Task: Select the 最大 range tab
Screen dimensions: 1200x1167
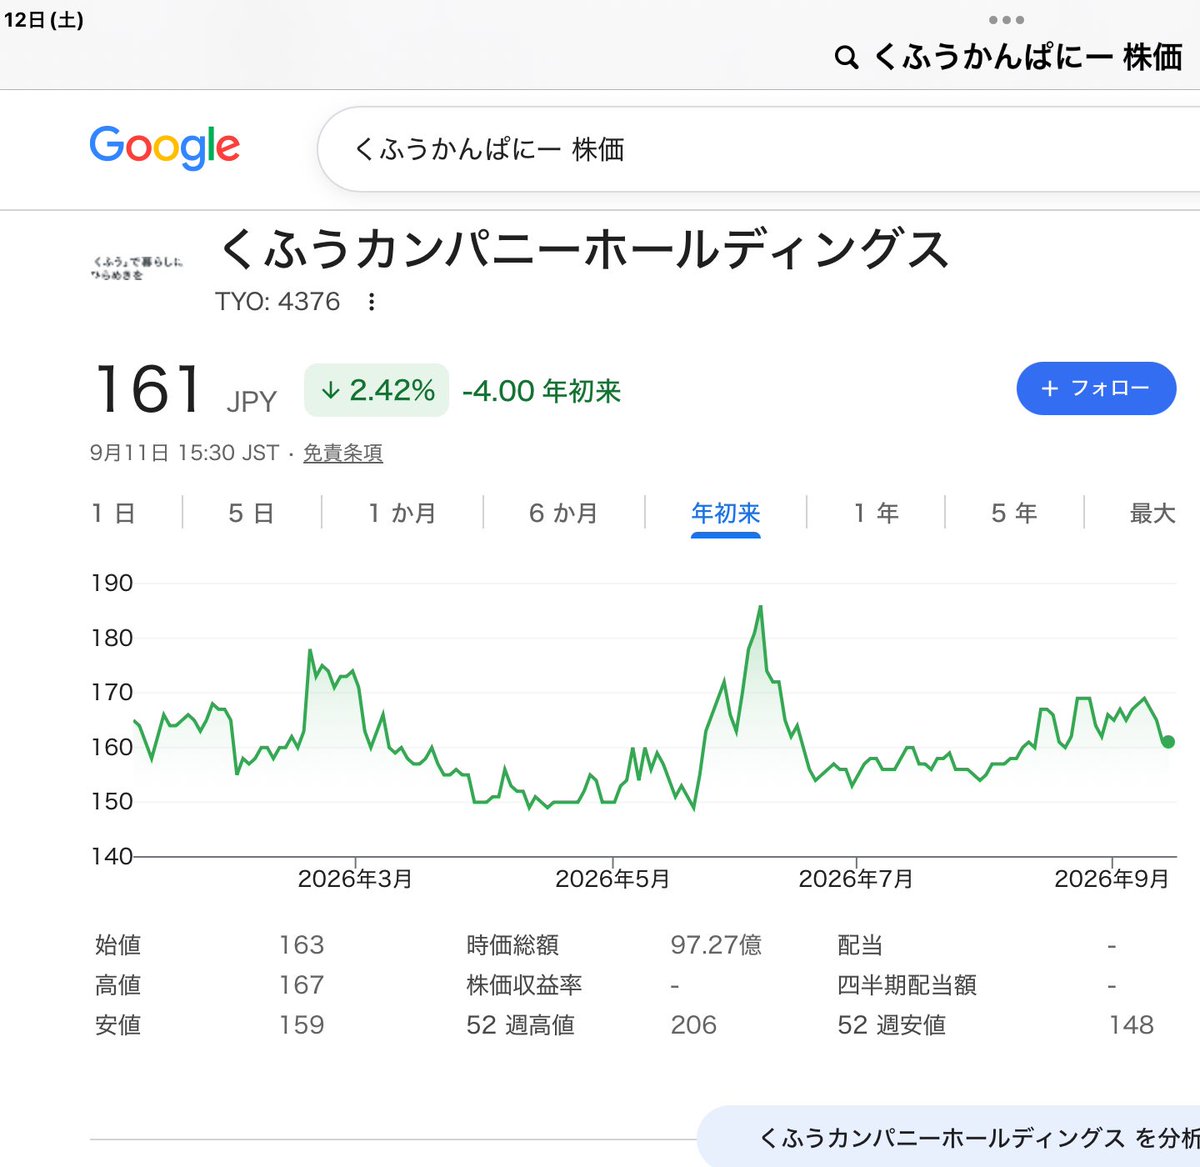Action: click(1152, 513)
